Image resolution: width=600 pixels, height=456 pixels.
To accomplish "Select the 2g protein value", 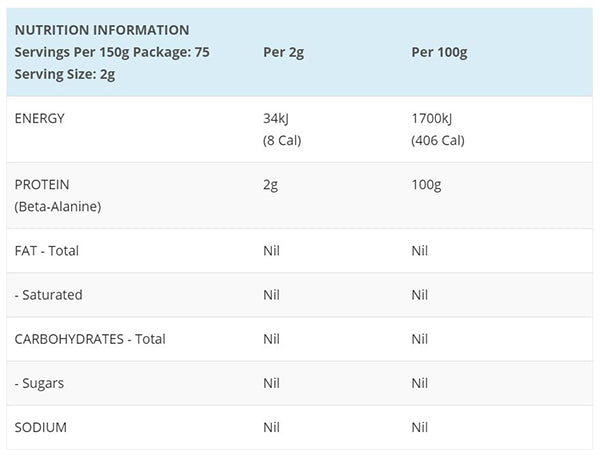I will pyautogui.click(x=268, y=185).
